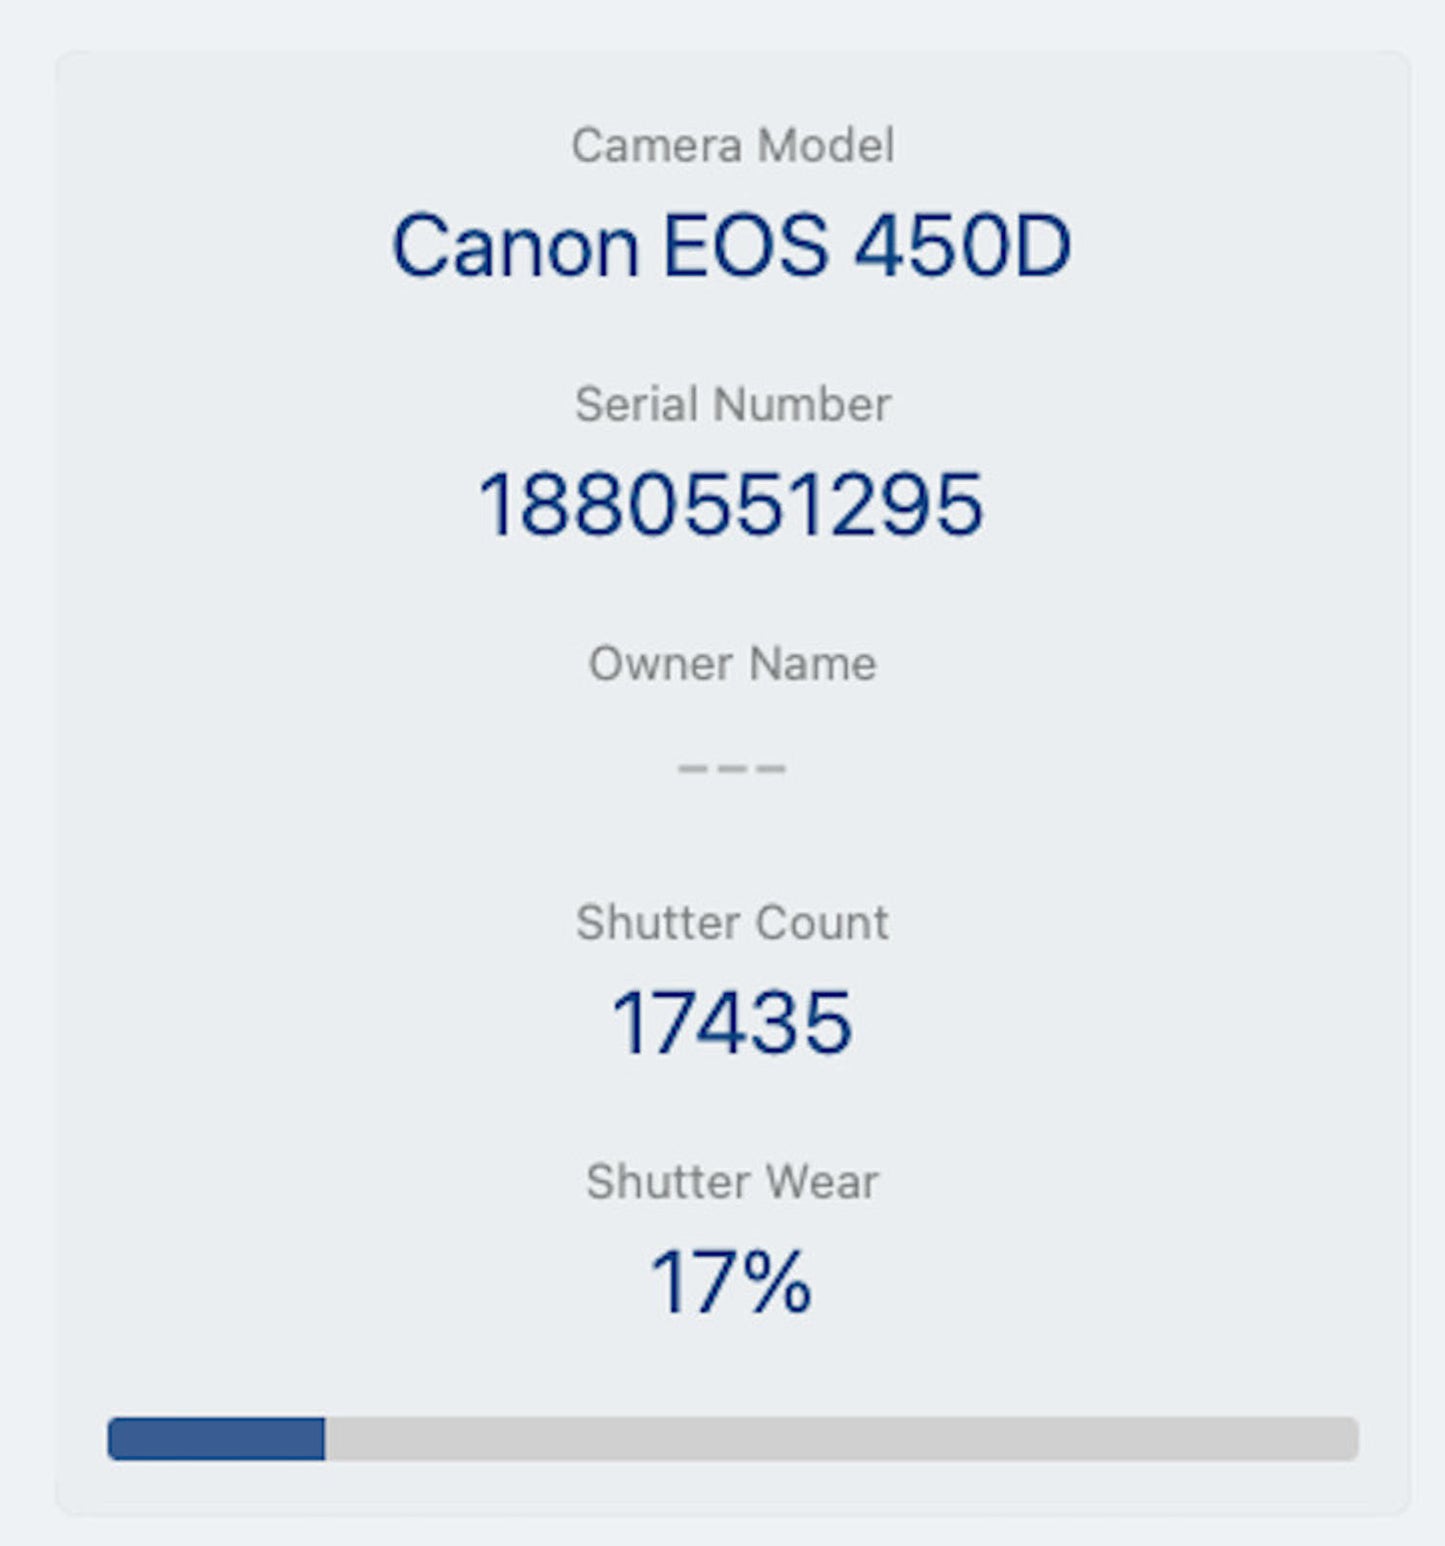Select serial number 1880551295
This screenshot has height=1546, width=1445.
coord(732,505)
